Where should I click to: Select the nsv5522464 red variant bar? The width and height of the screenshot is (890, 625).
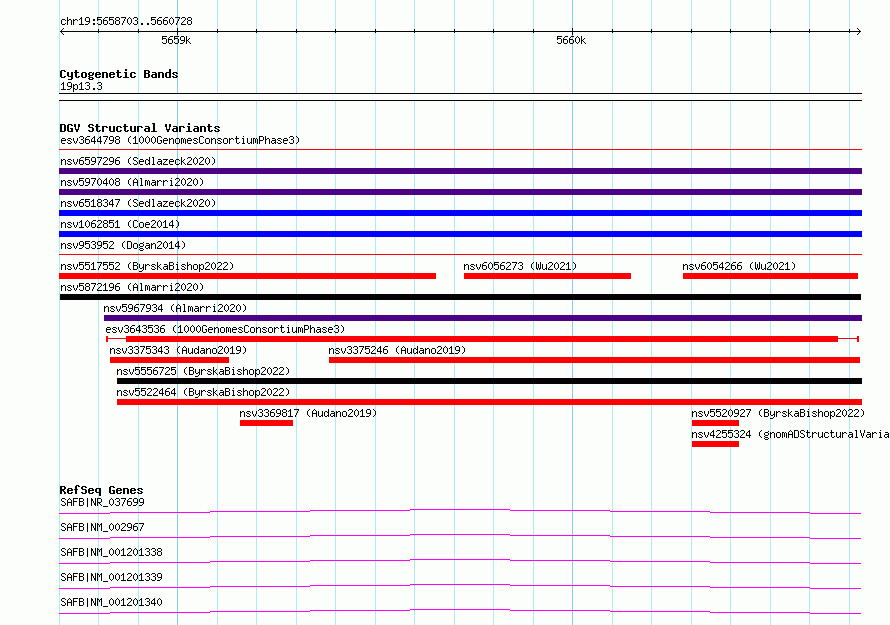(x=489, y=402)
